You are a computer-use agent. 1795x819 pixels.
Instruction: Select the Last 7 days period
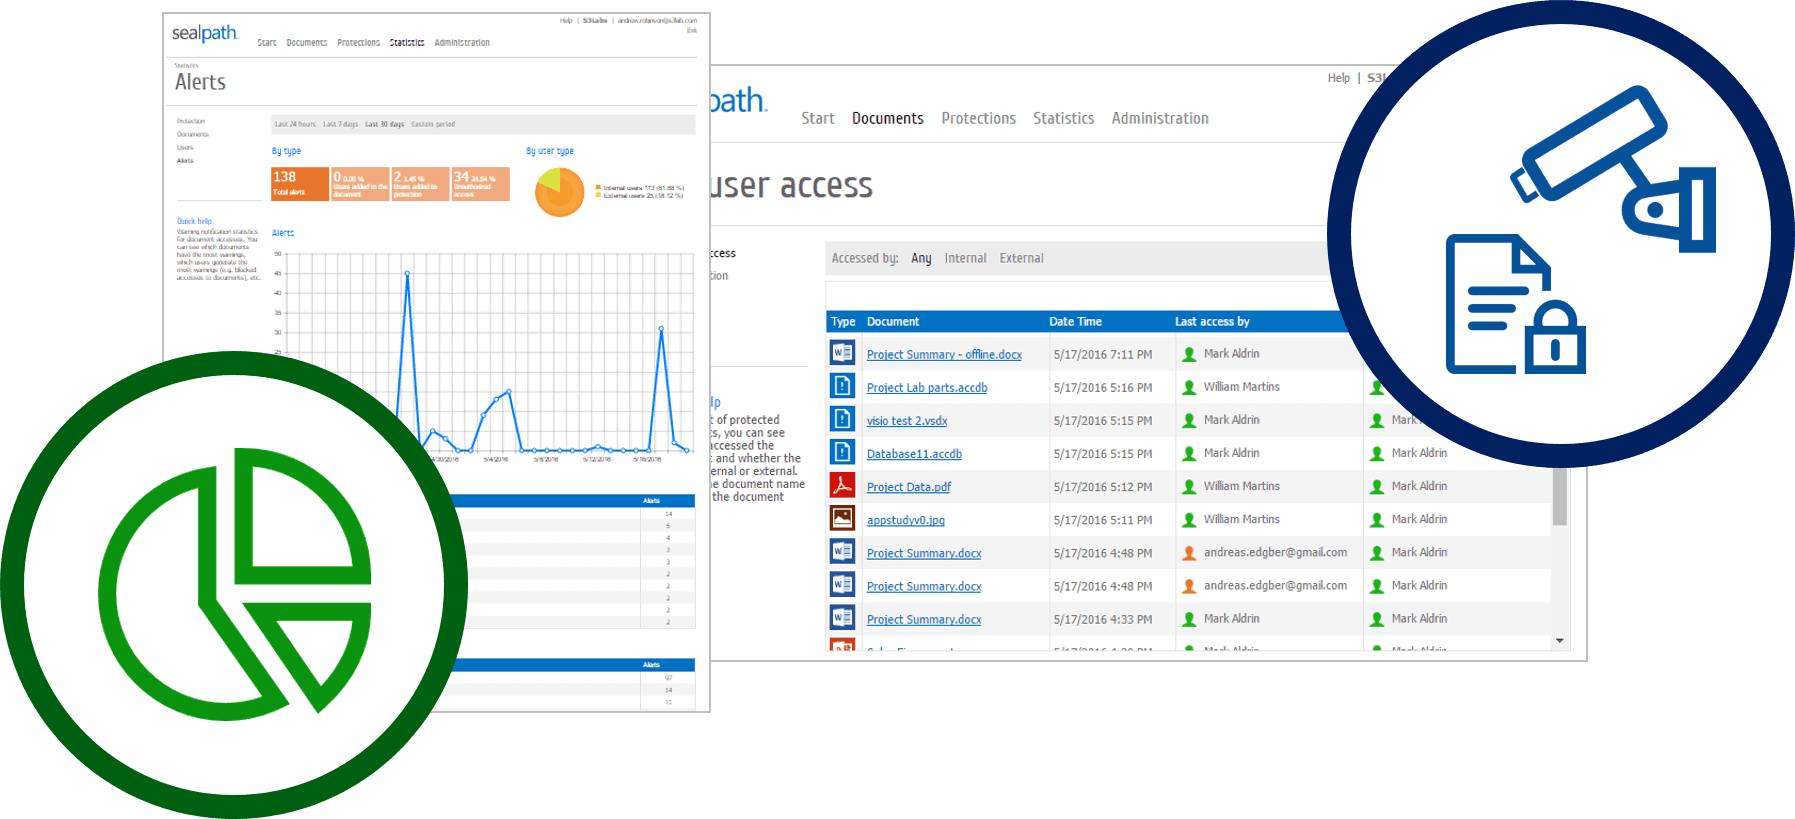click(x=340, y=125)
